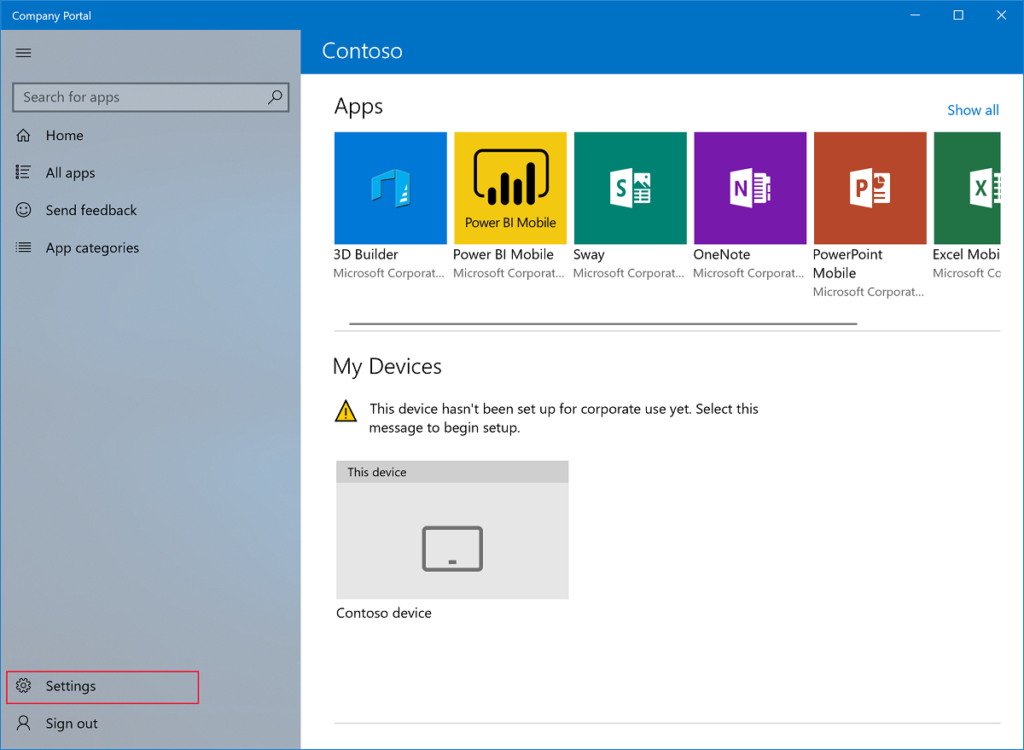Viewport: 1024px width, 750px height.
Task: Toggle the hamburger navigation menu
Action: pyautogui.click(x=24, y=53)
